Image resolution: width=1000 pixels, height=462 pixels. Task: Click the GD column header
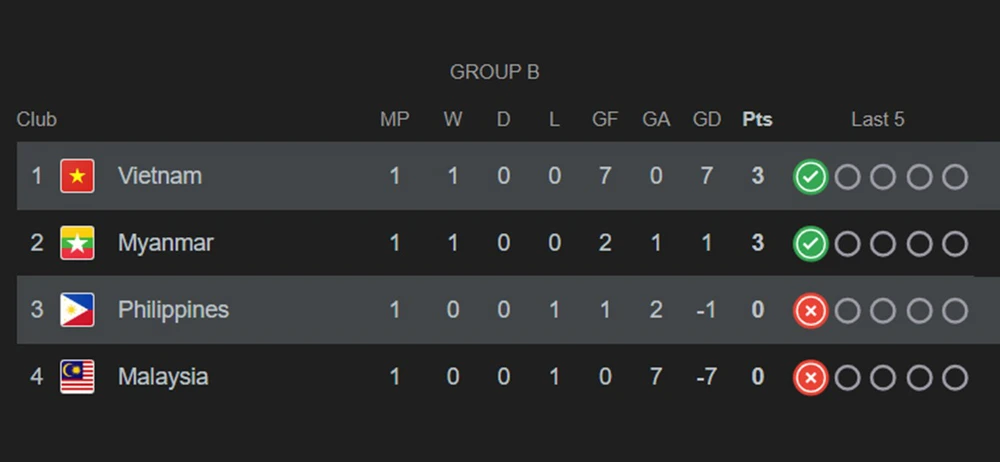click(707, 120)
